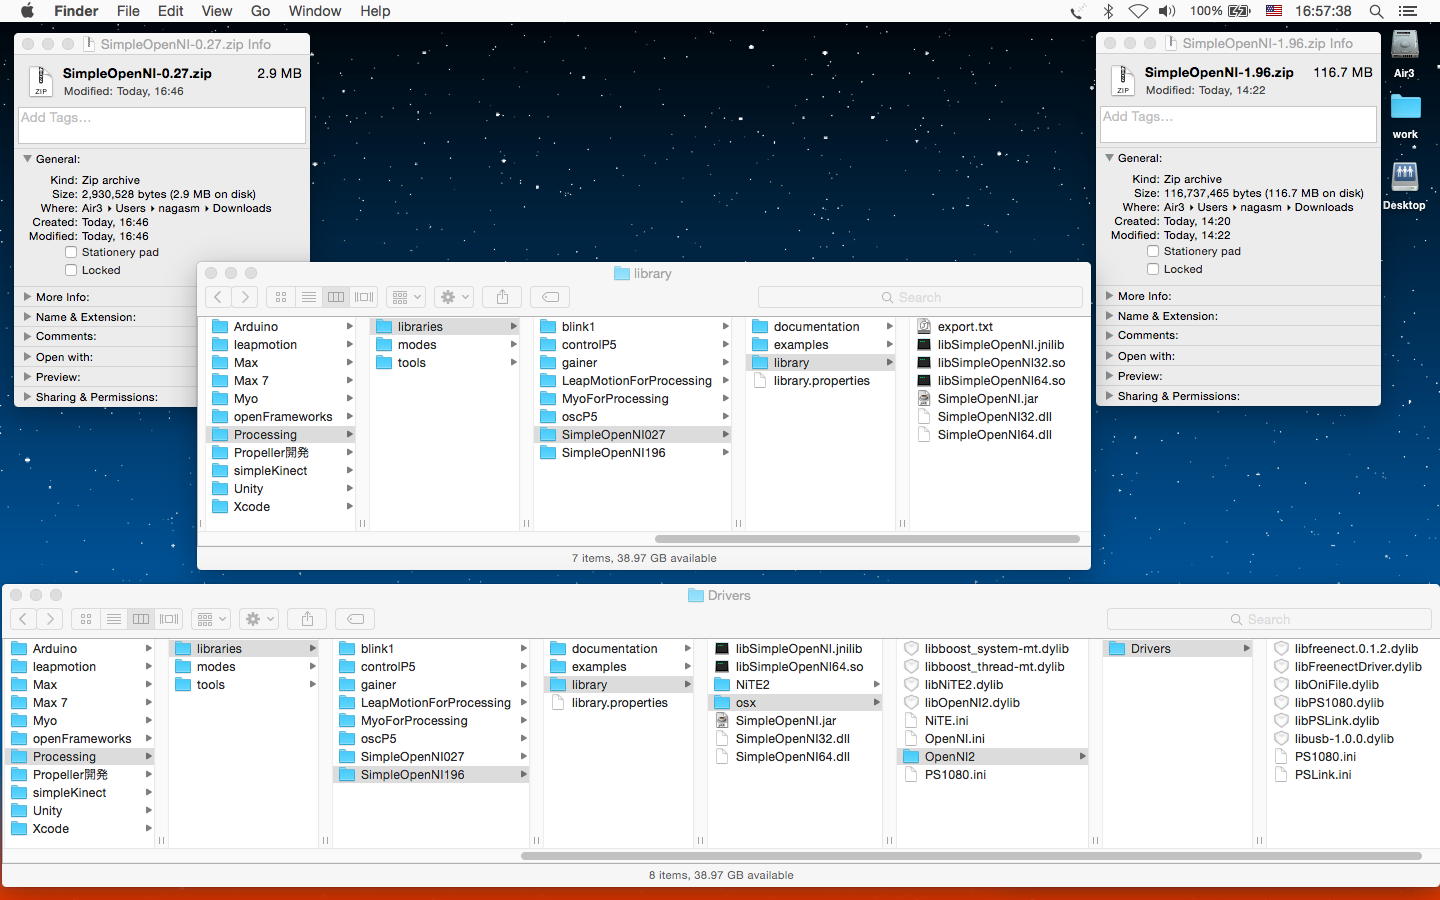Click the Search field in library window
Screen dimensions: 1440x900
(x=920, y=297)
